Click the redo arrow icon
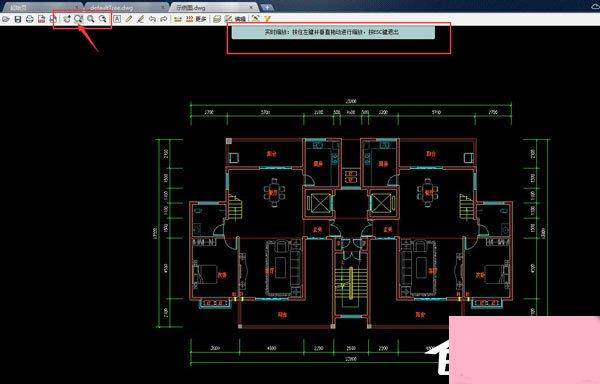 pos(164,19)
